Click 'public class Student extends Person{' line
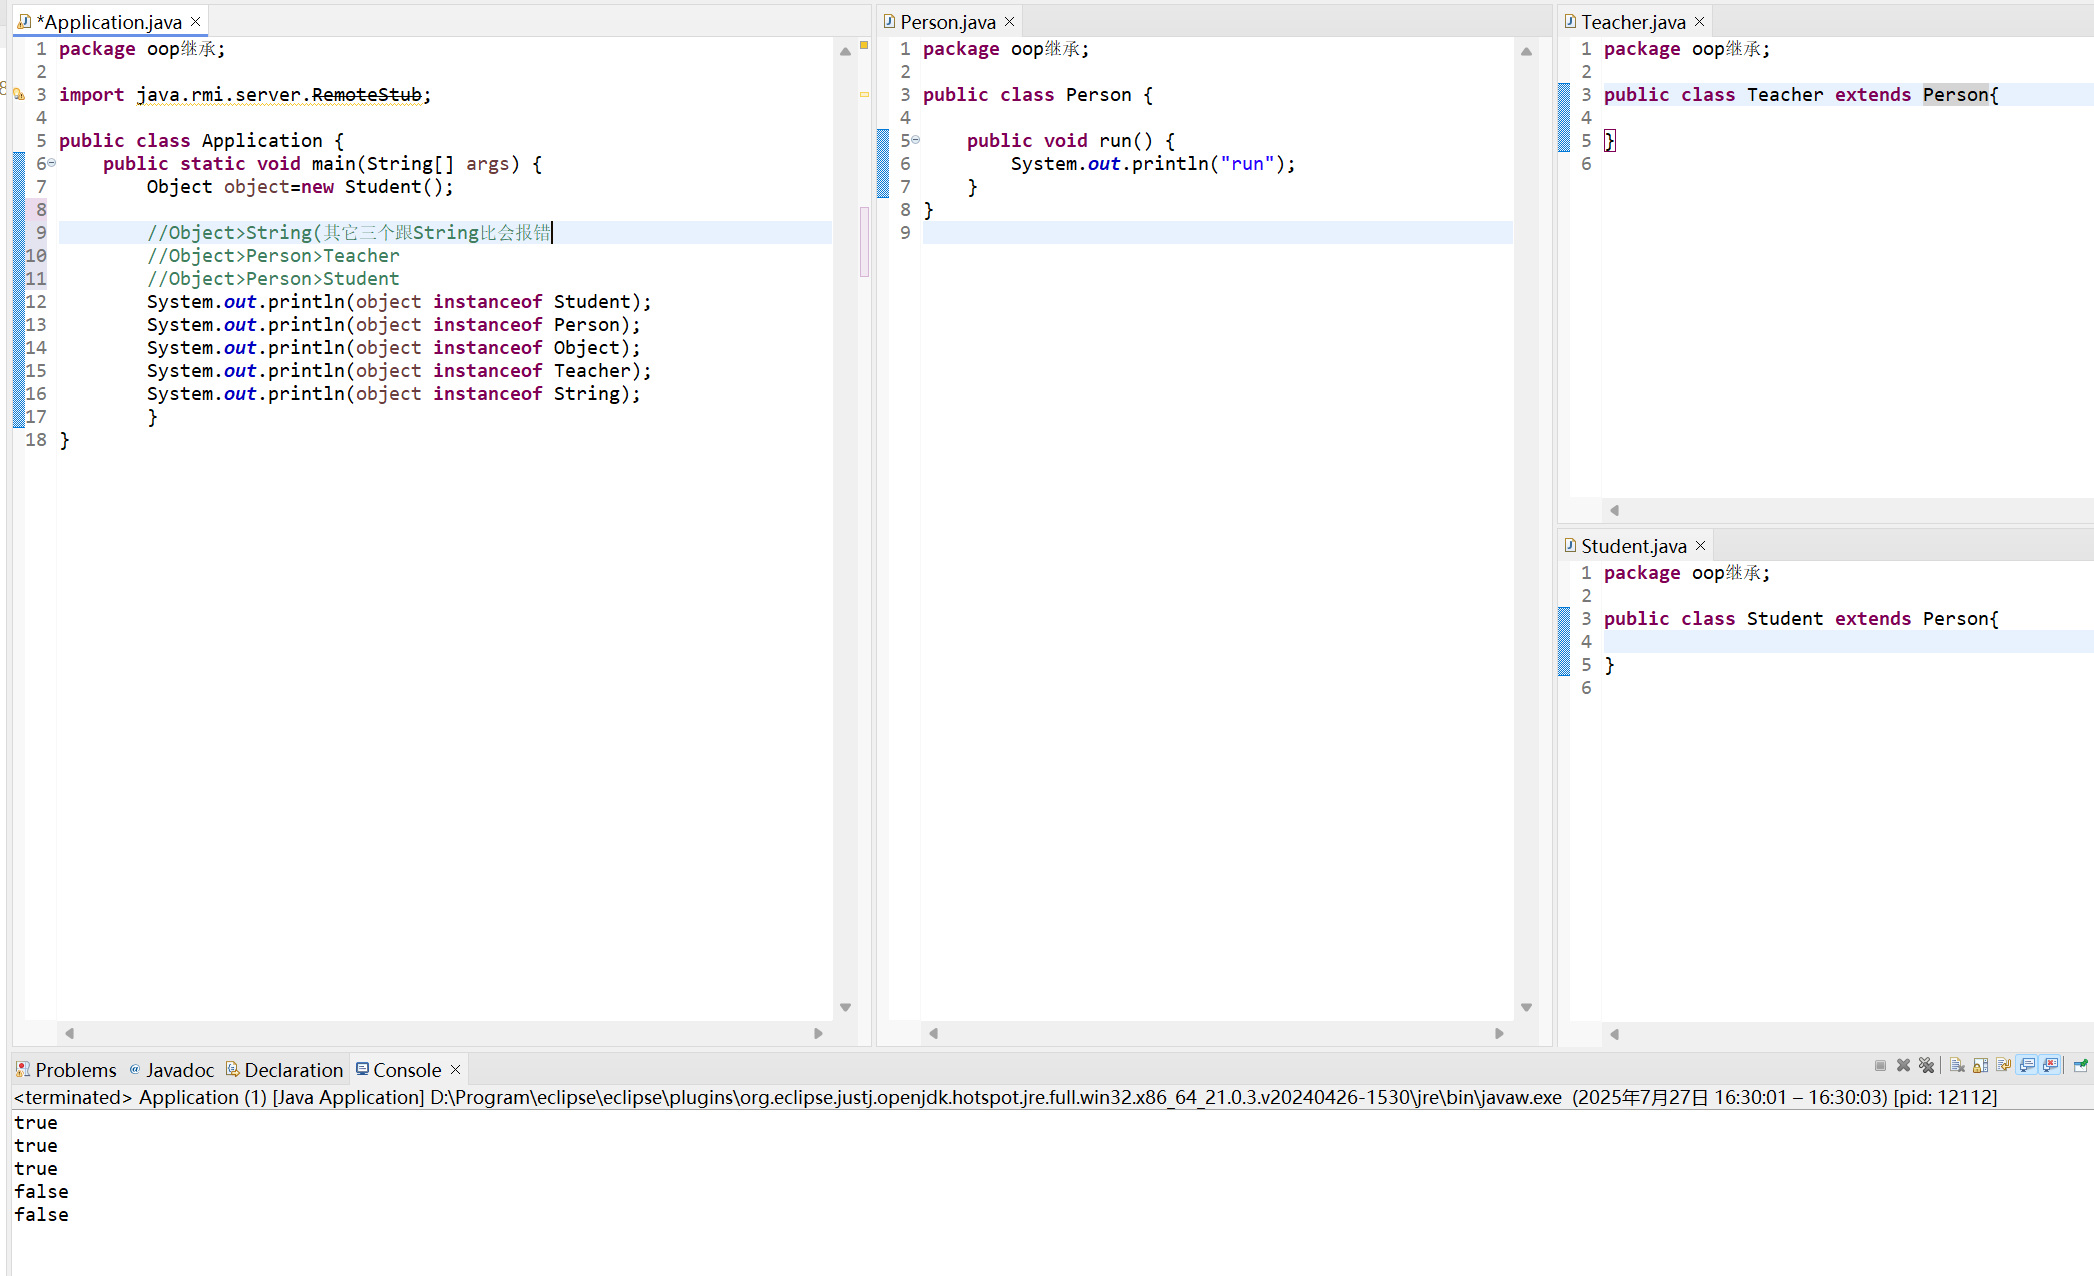The height and width of the screenshot is (1276, 2094). (x=1801, y=619)
